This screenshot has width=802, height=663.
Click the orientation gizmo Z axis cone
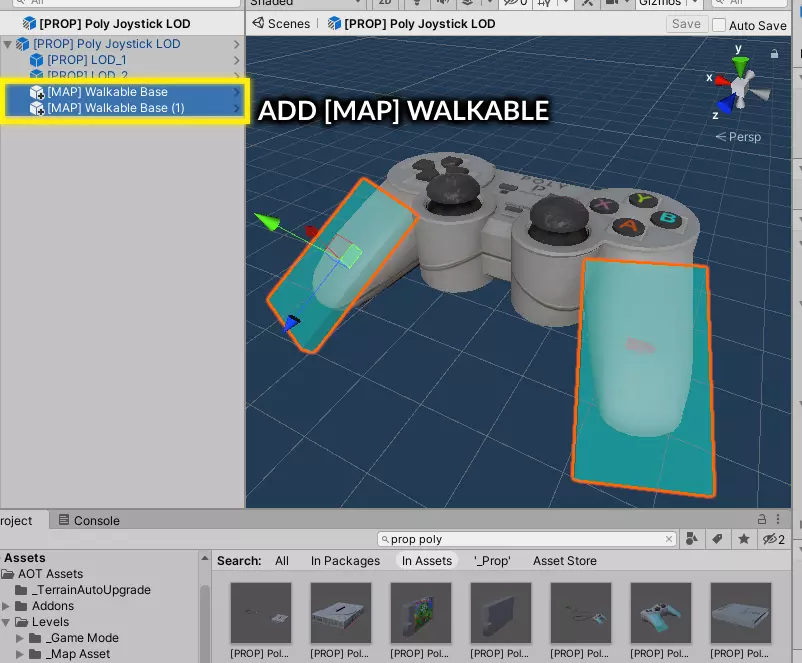click(x=726, y=104)
